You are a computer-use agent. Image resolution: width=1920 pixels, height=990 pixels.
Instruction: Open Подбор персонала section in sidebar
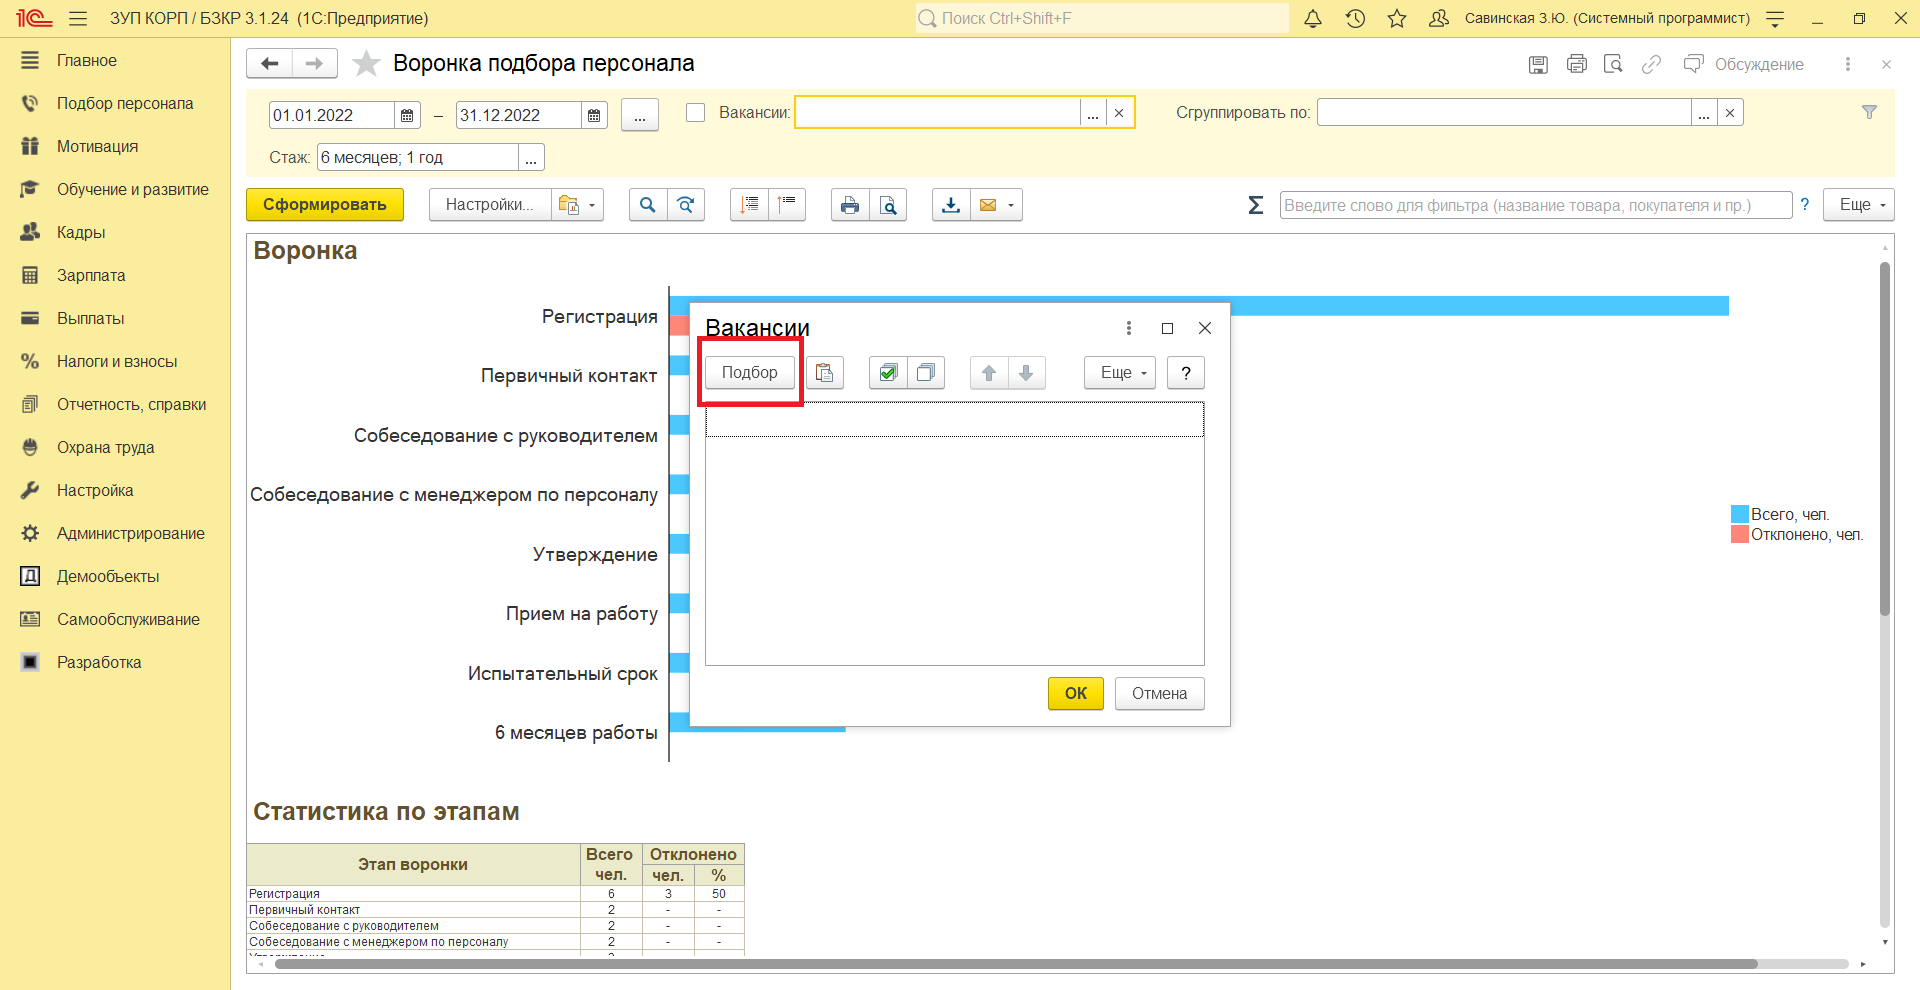125,104
